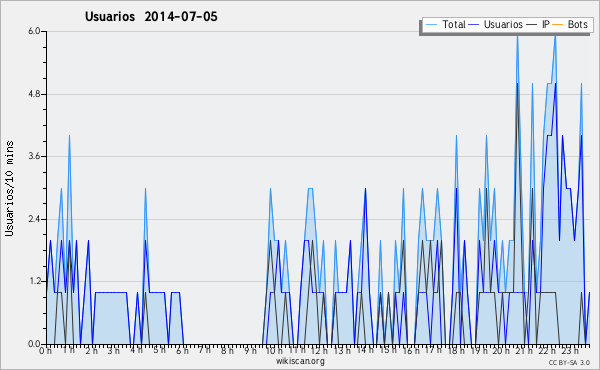Click the '18 h' x-axis tick label
The height and width of the screenshot is (370, 600).
(x=456, y=350)
